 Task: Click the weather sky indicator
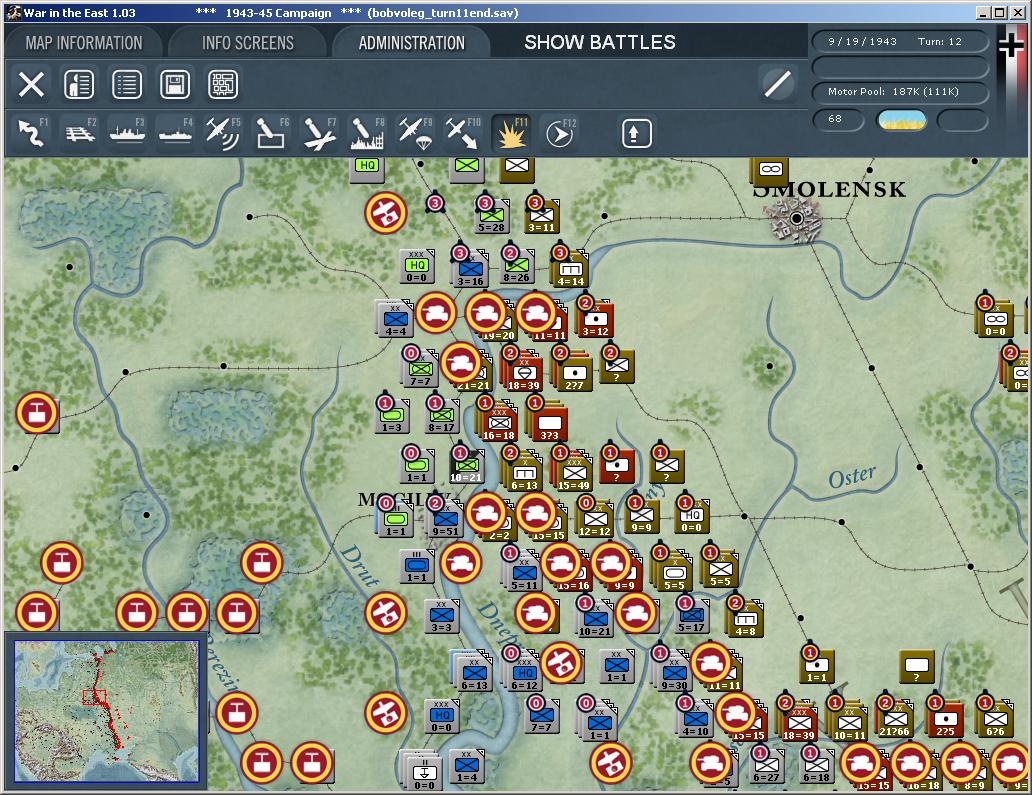coord(902,120)
